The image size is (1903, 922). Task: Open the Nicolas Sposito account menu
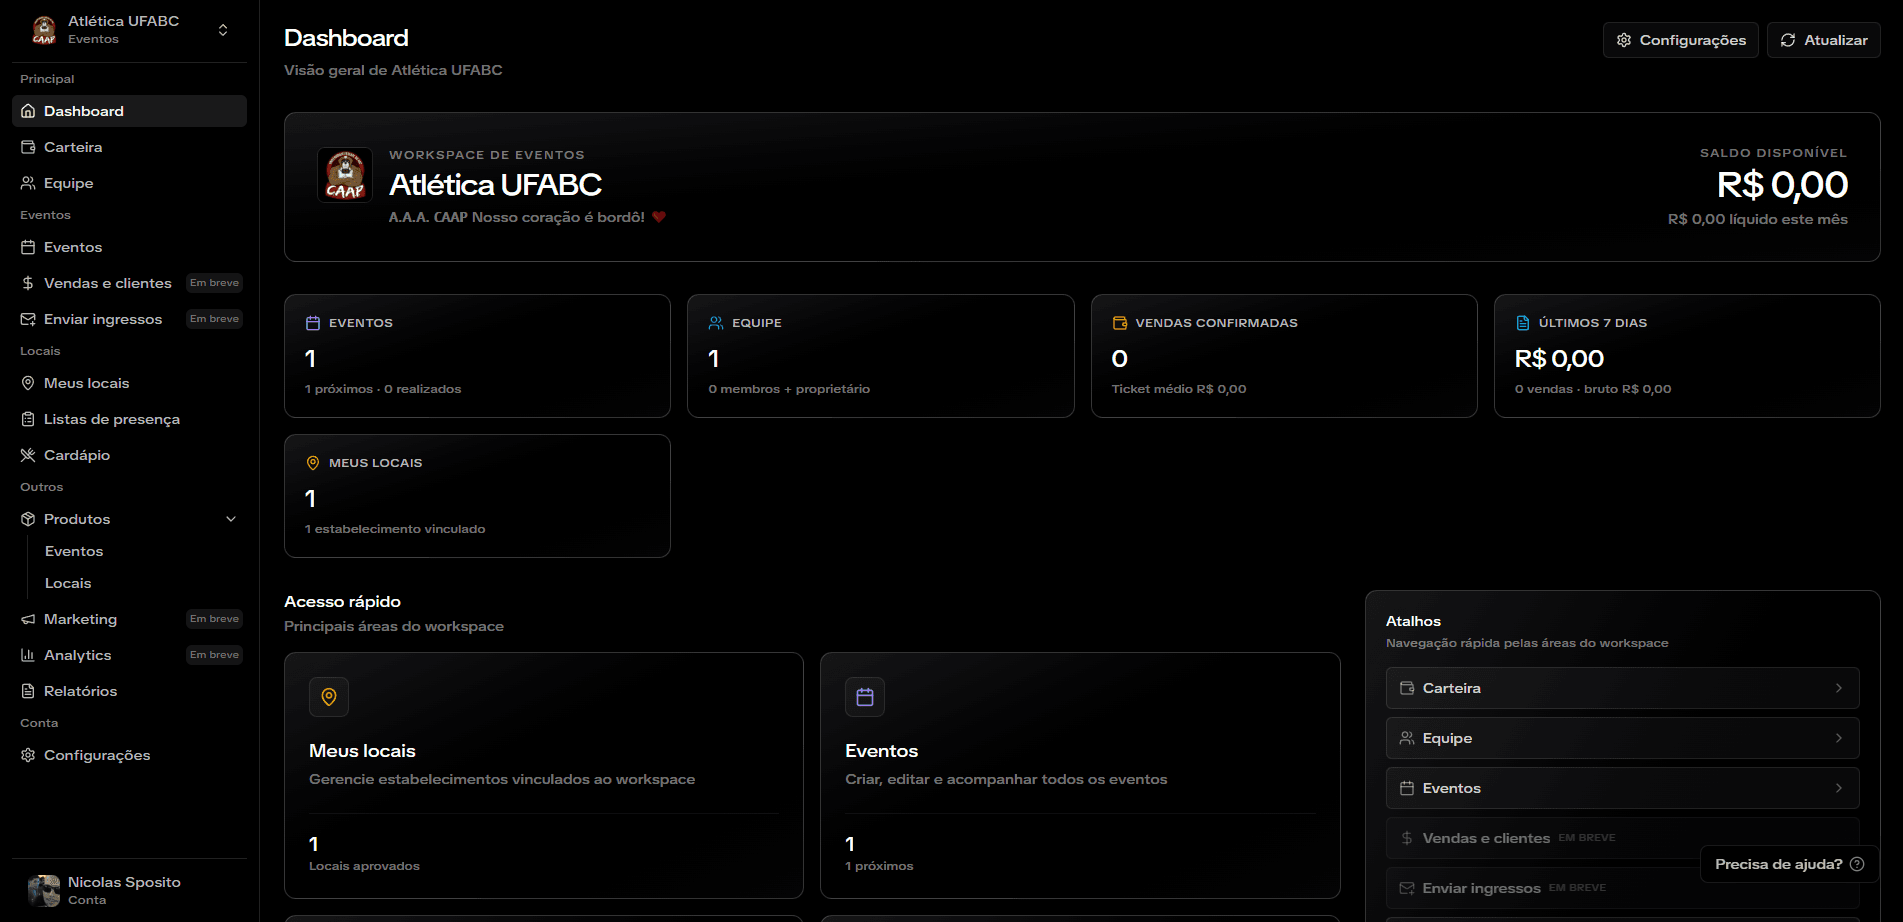coord(129,890)
